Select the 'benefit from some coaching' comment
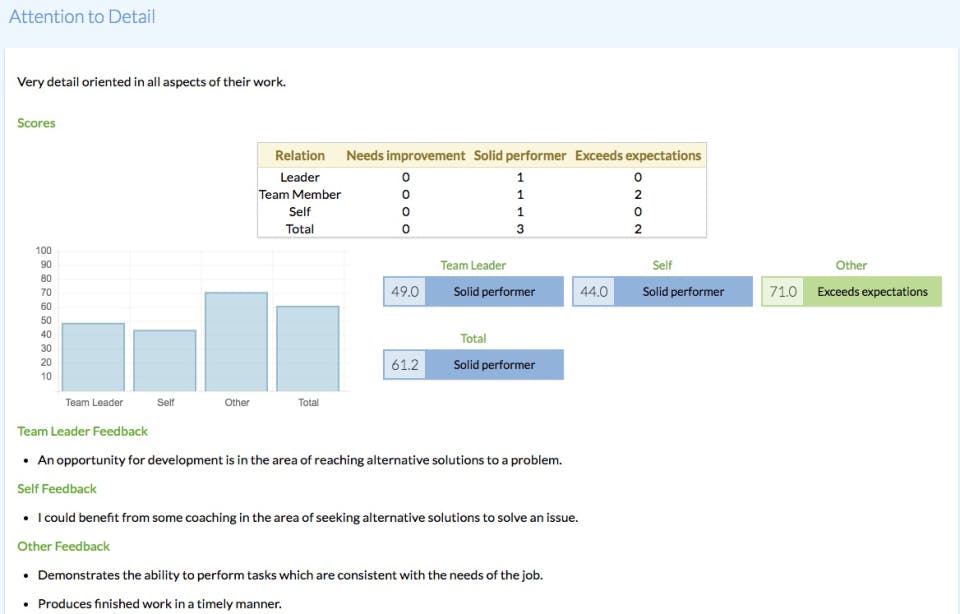This screenshot has width=960, height=614. tap(308, 517)
